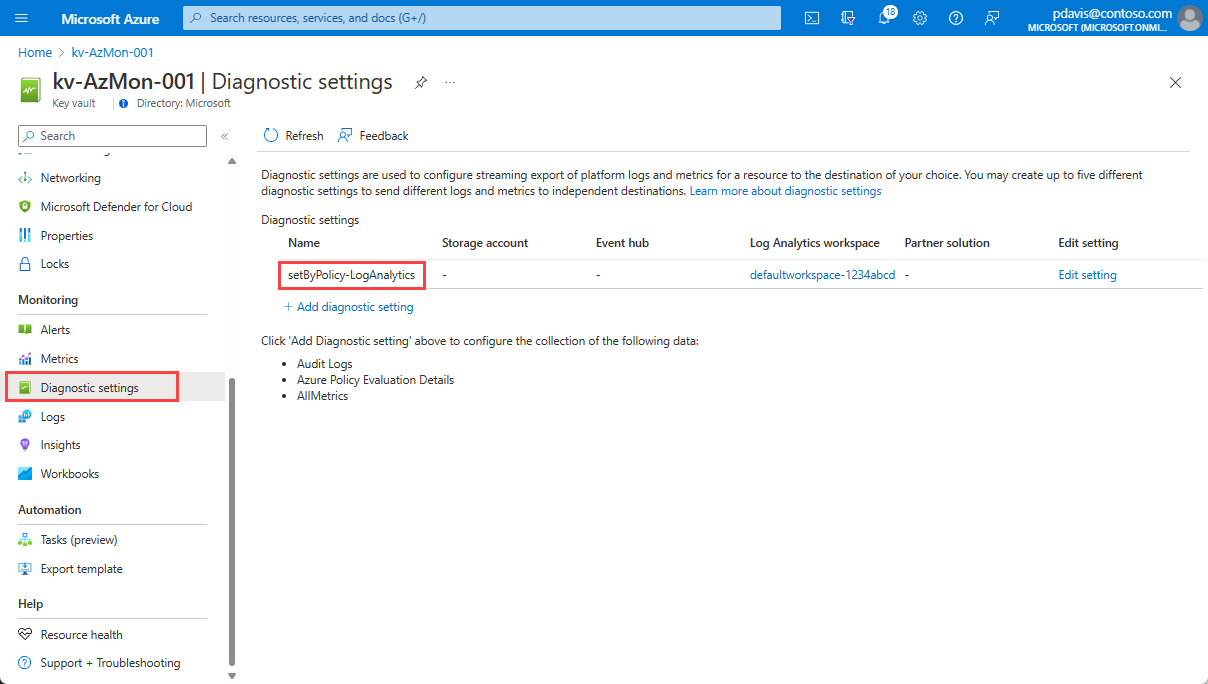Click the Insights lightbulb icon
The width and height of the screenshot is (1208, 684).
coord(25,445)
